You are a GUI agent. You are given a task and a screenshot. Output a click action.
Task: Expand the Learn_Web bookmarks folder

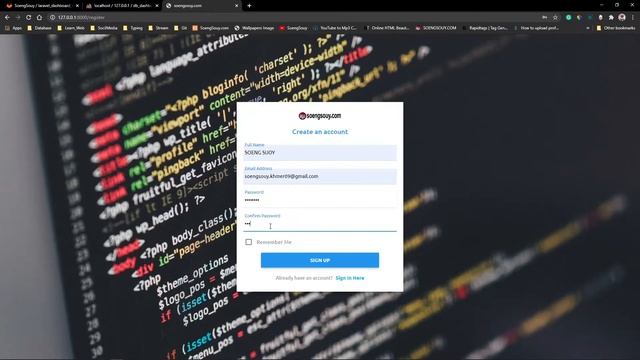pyautogui.click(x=71, y=28)
